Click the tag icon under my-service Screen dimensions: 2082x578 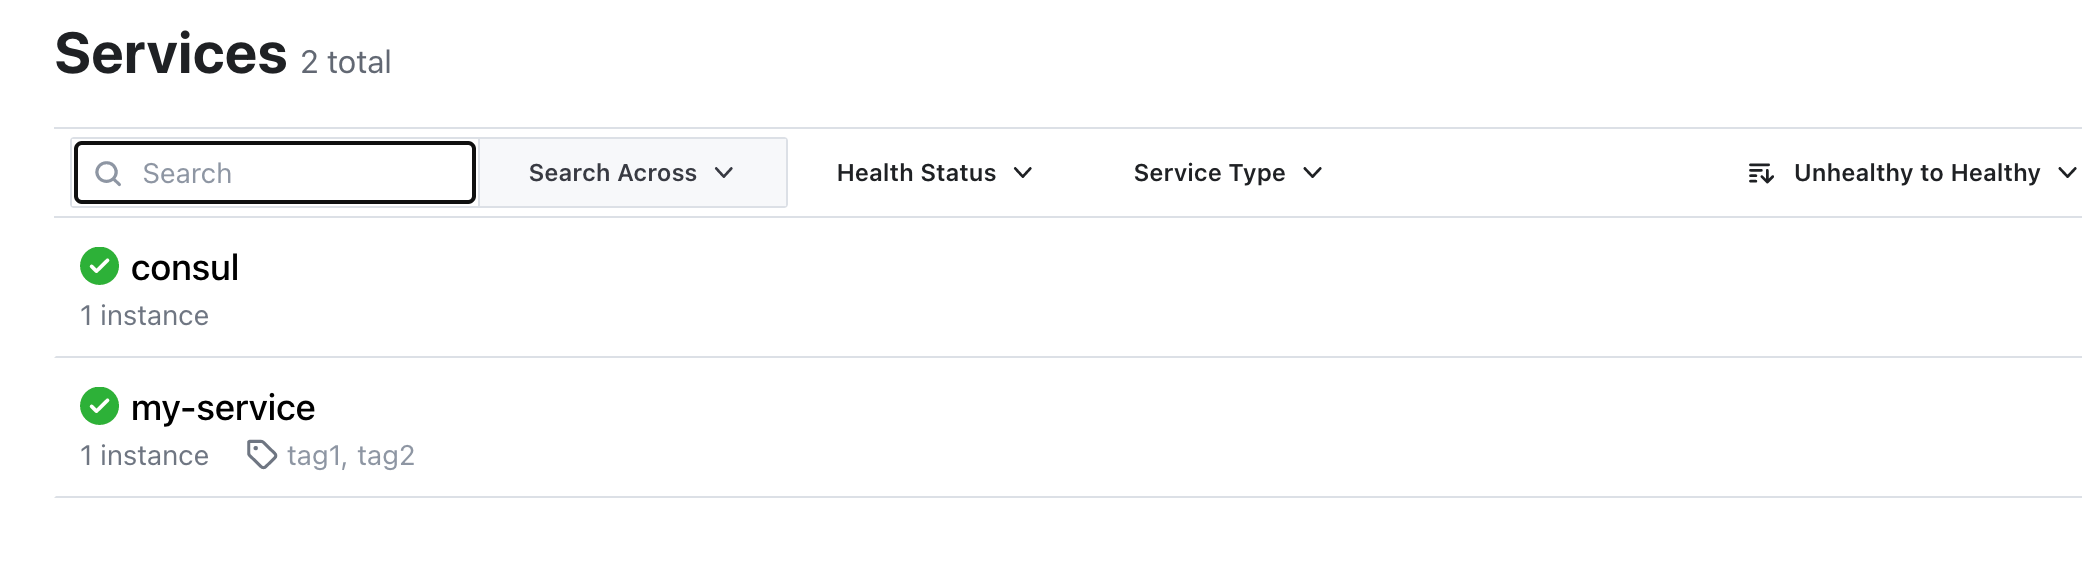pyautogui.click(x=262, y=455)
